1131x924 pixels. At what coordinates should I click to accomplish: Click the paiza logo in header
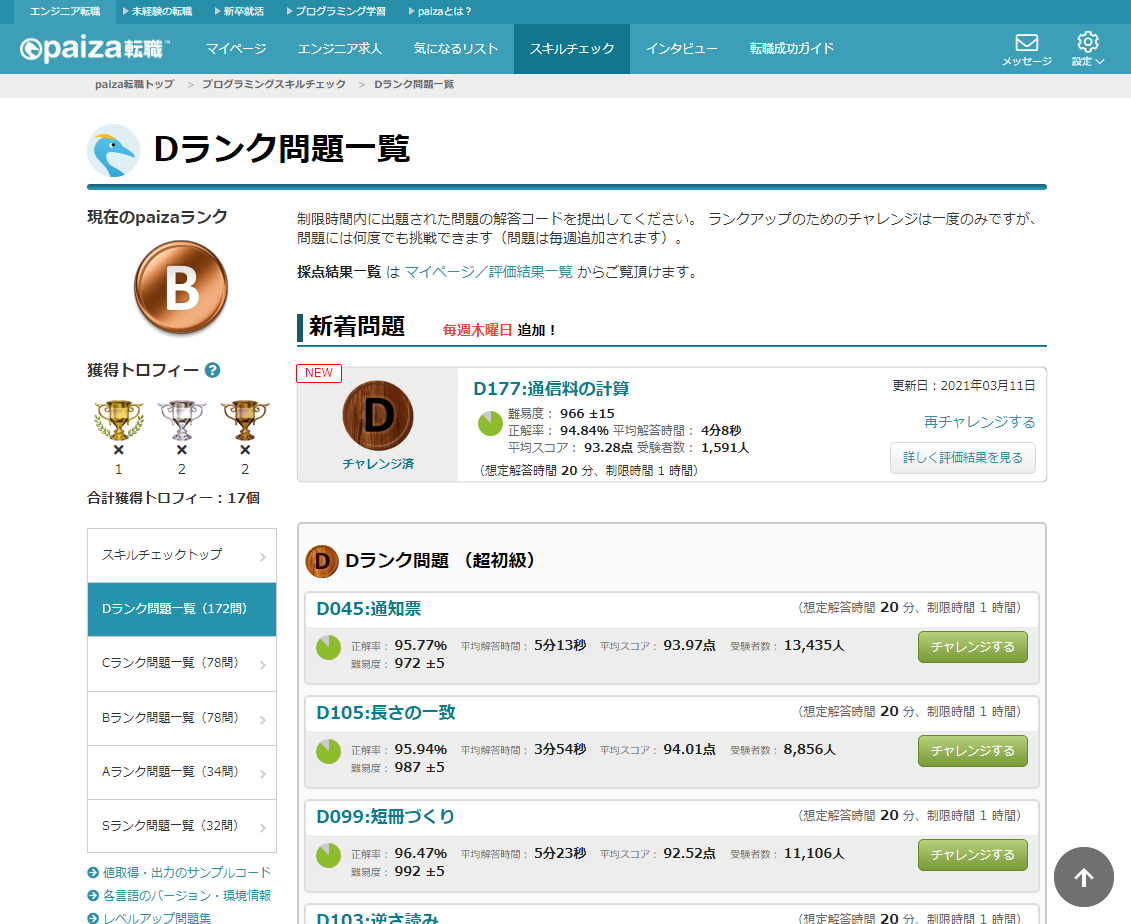click(x=95, y=49)
